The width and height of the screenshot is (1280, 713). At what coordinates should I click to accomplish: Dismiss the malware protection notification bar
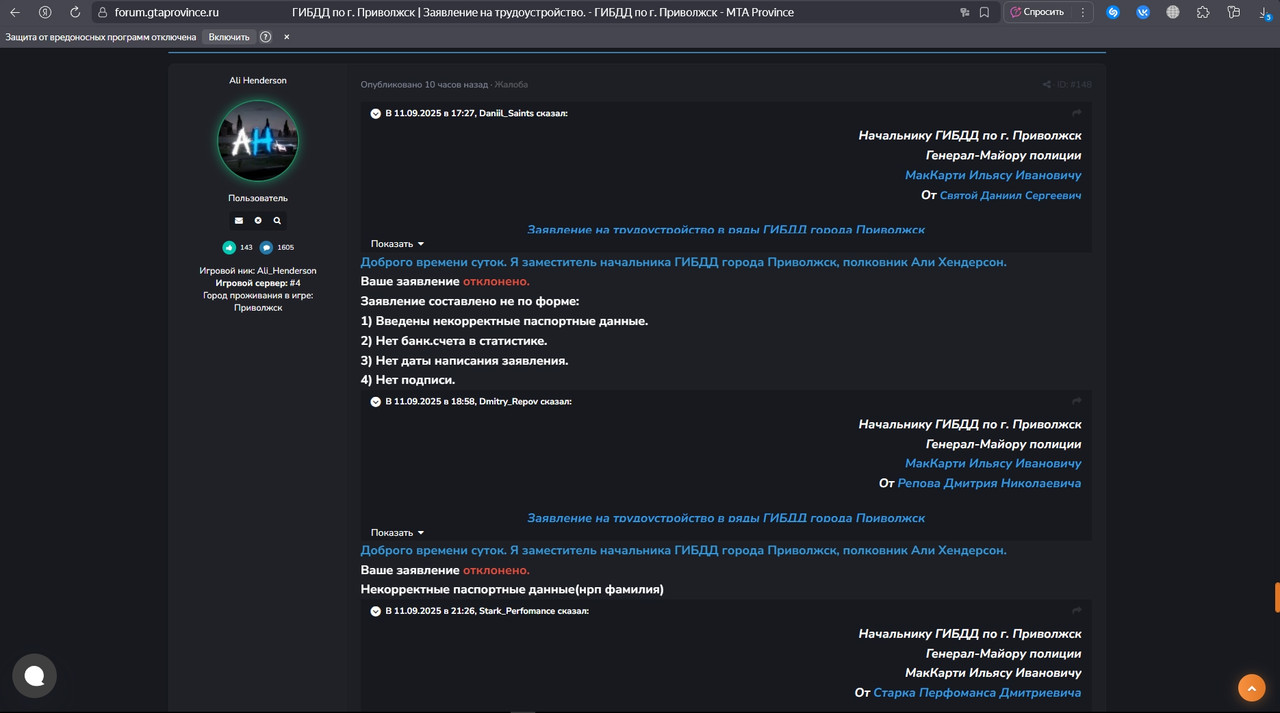pyautogui.click(x=286, y=37)
